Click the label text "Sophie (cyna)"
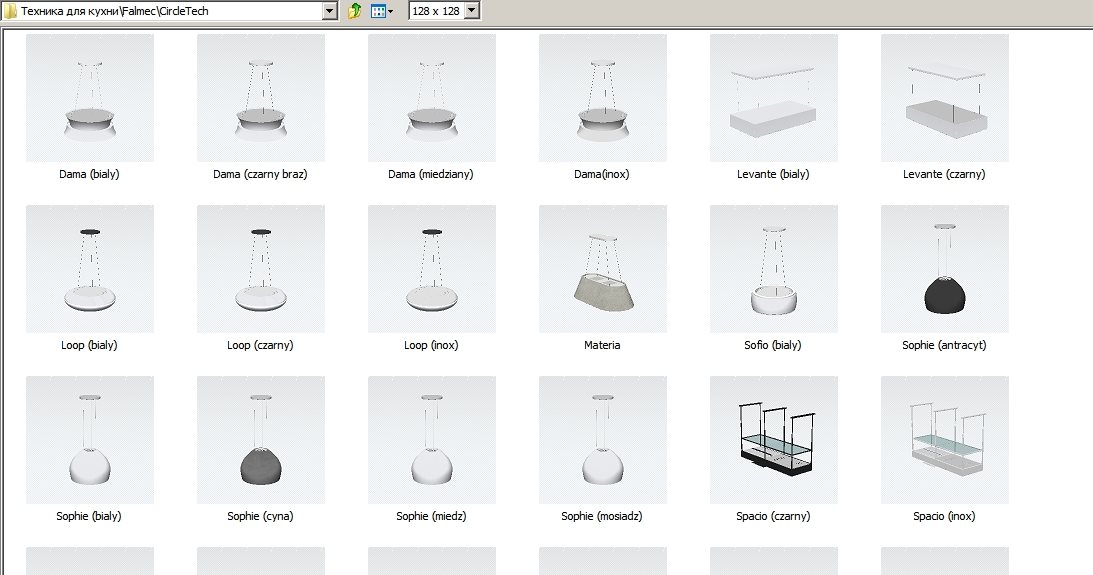Screen dimensions: 1093x575 pos(260,516)
